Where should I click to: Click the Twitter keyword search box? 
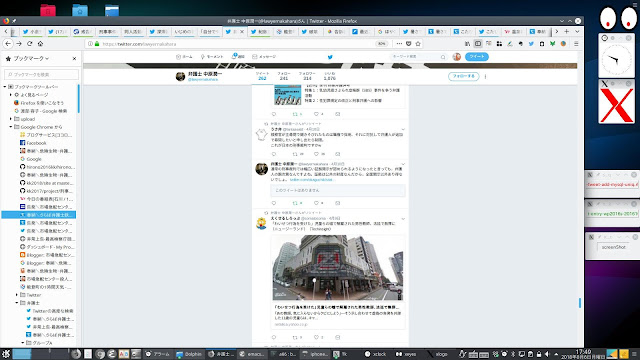[x=418, y=57]
